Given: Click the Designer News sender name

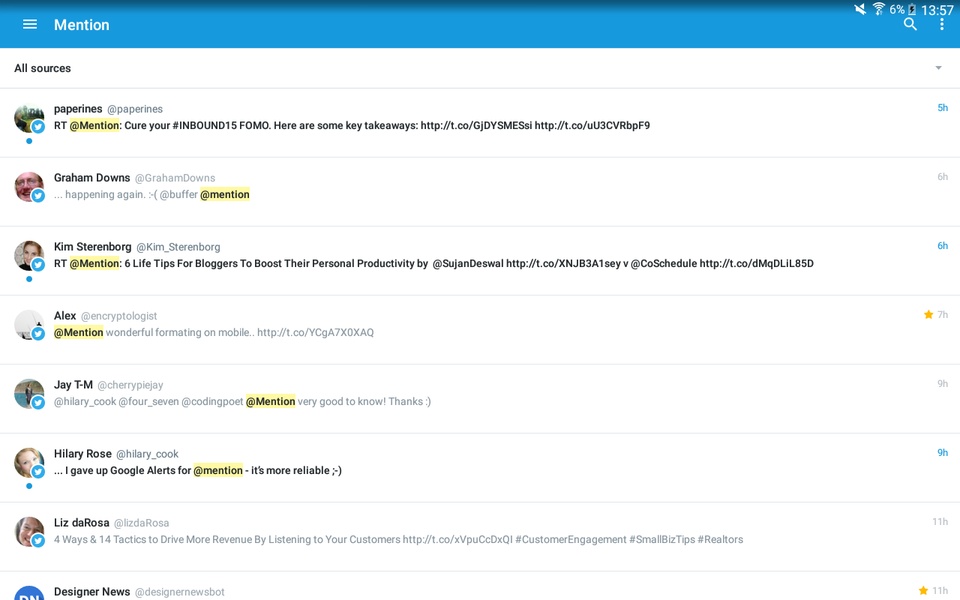Looking at the screenshot, I should click(92, 591).
